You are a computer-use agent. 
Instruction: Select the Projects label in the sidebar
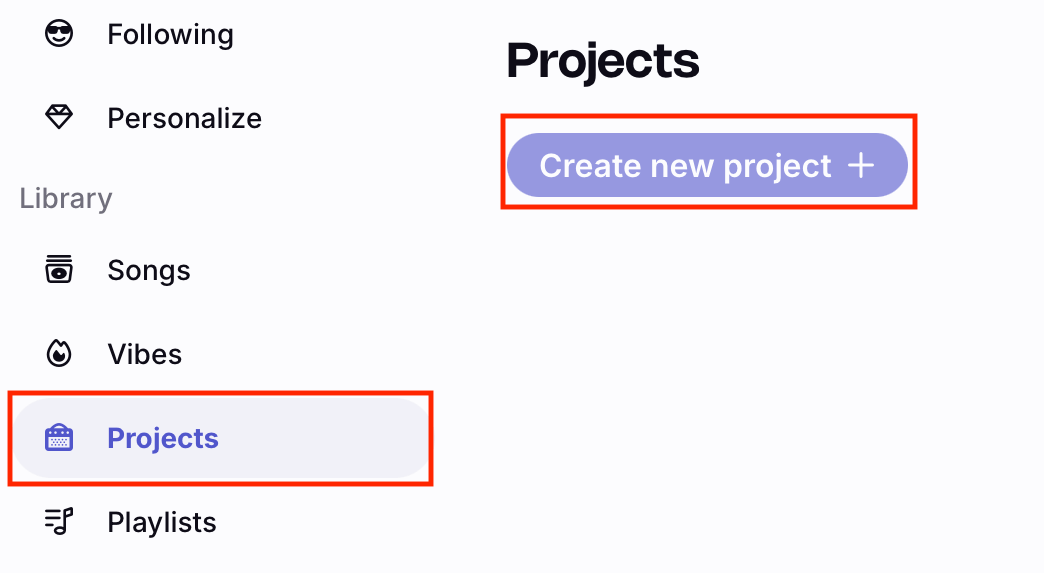(163, 438)
